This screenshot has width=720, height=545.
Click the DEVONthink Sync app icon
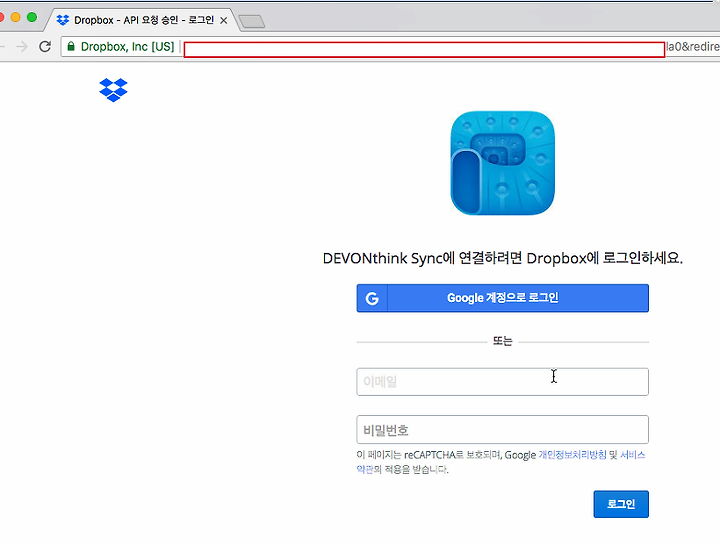(502, 163)
